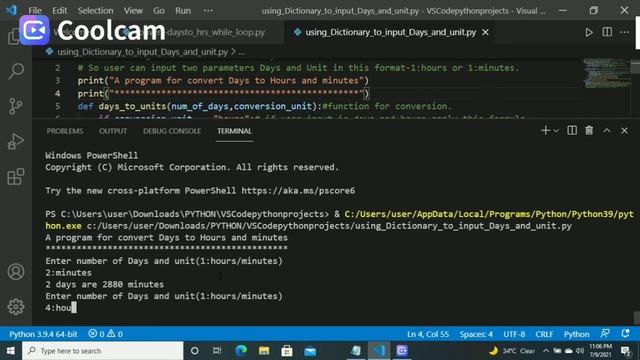Select the TERMINAL panel tab
This screenshot has width=640, height=360.
tap(234, 131)
